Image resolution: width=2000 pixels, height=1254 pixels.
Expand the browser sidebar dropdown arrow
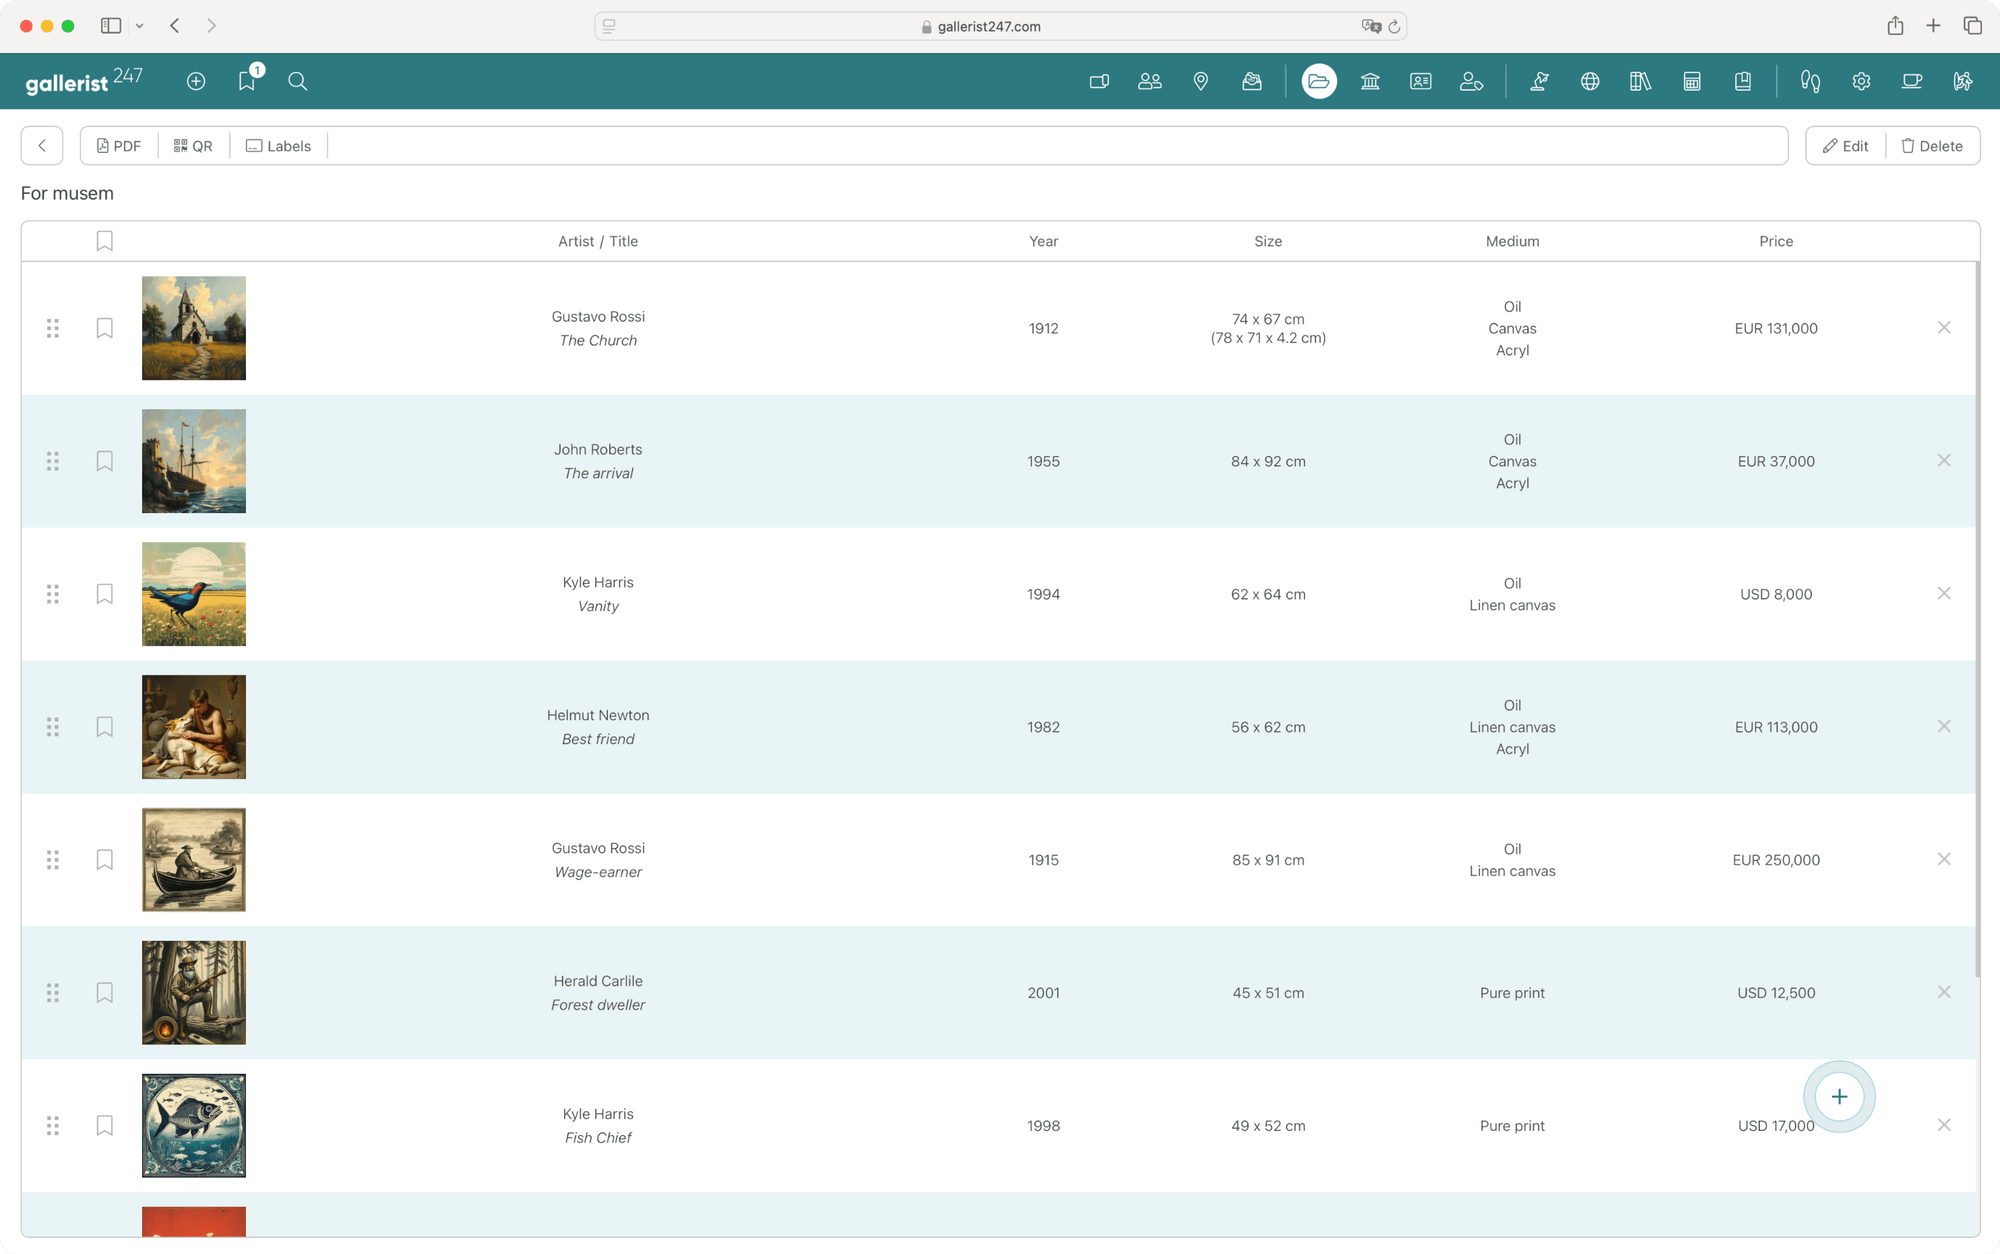point(139,26)
